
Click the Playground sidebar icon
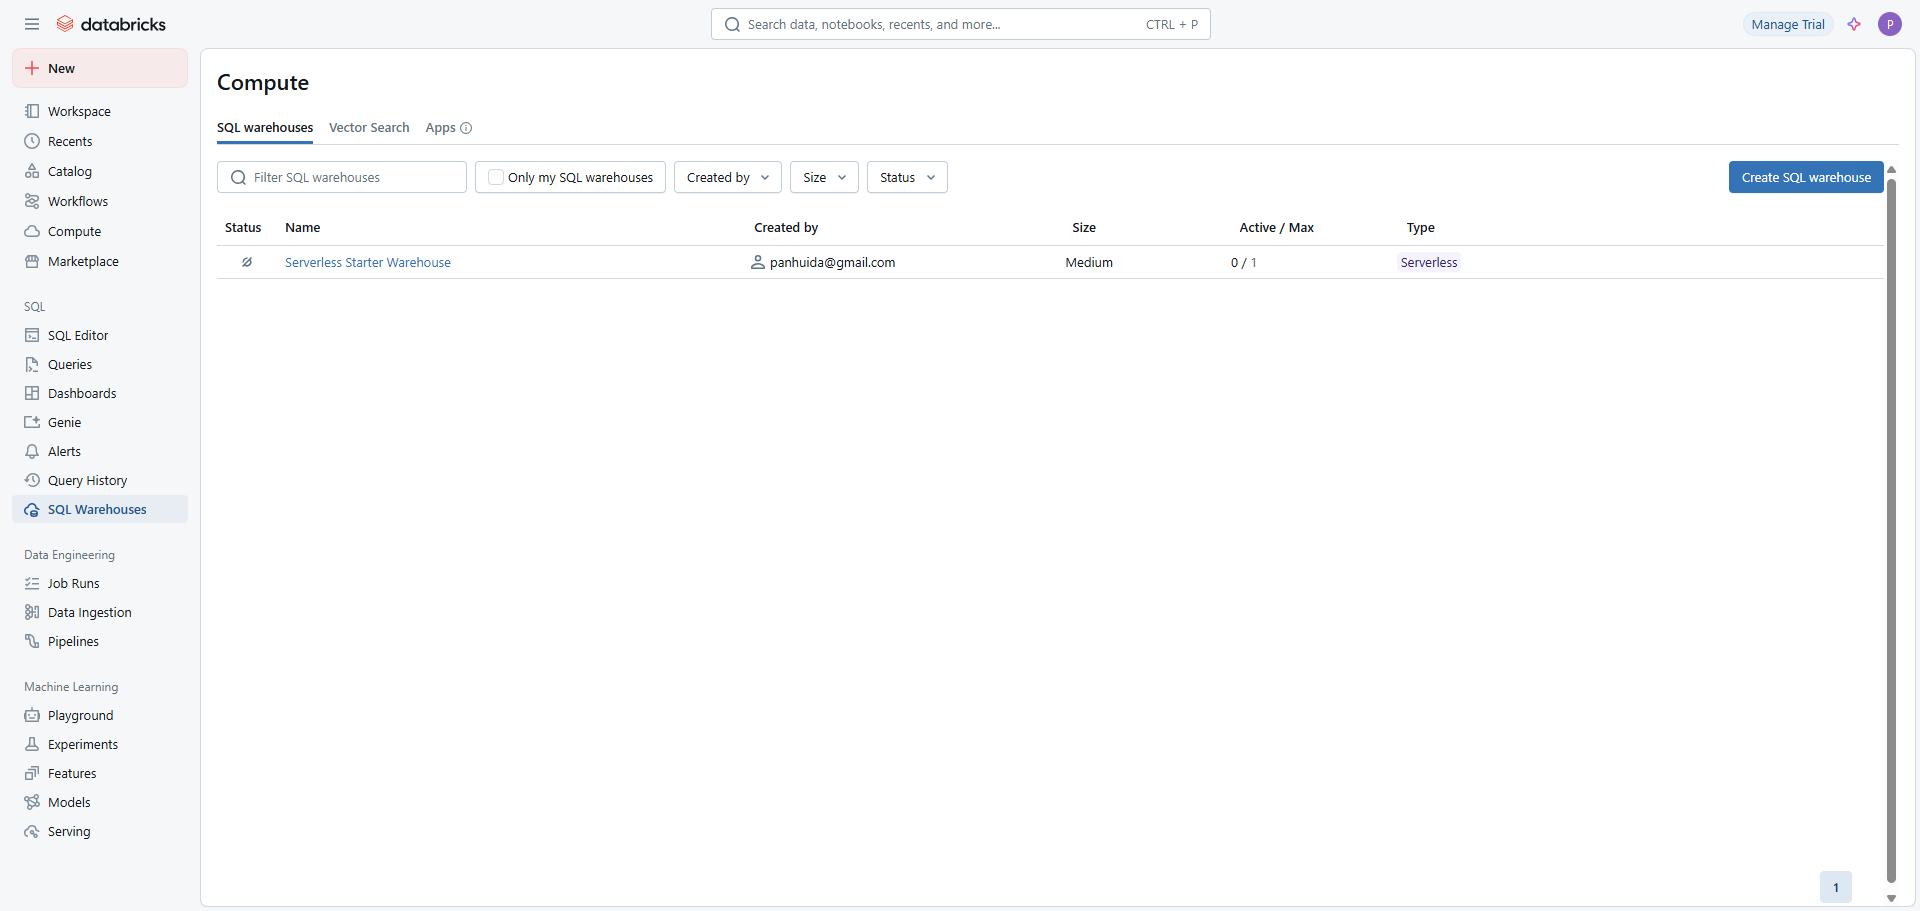click(x=32, y=715)
